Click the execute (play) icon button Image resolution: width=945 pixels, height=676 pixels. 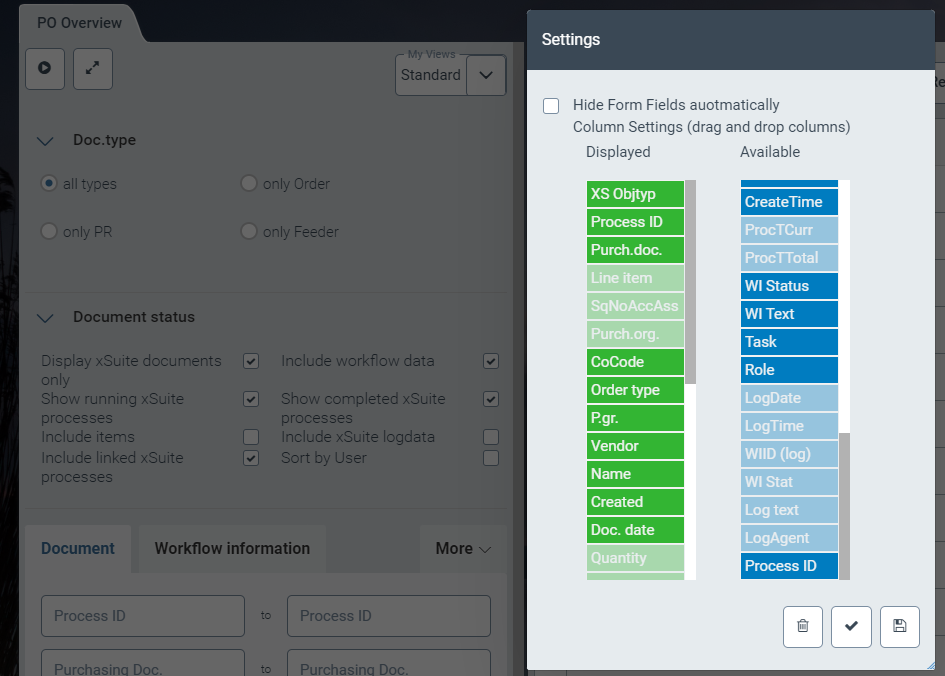45,68
